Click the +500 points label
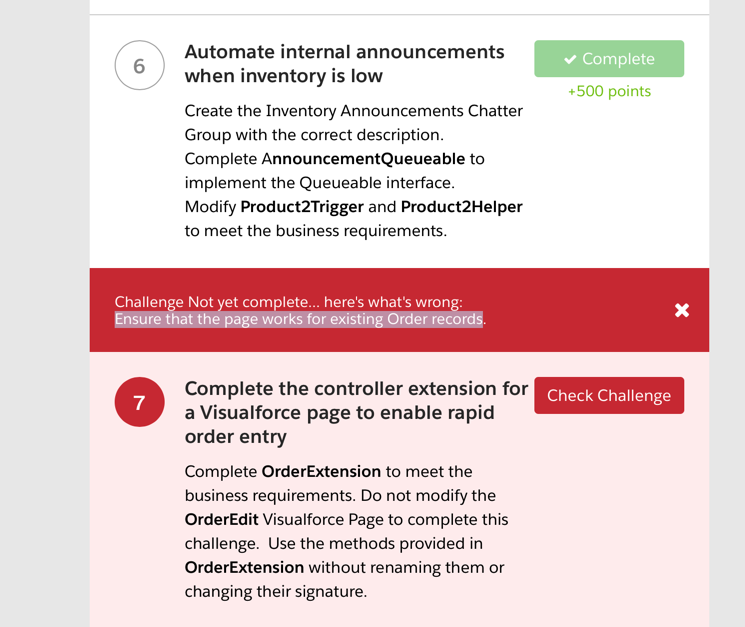The width and height of the screenshot is (745, 627). [609, 91]
